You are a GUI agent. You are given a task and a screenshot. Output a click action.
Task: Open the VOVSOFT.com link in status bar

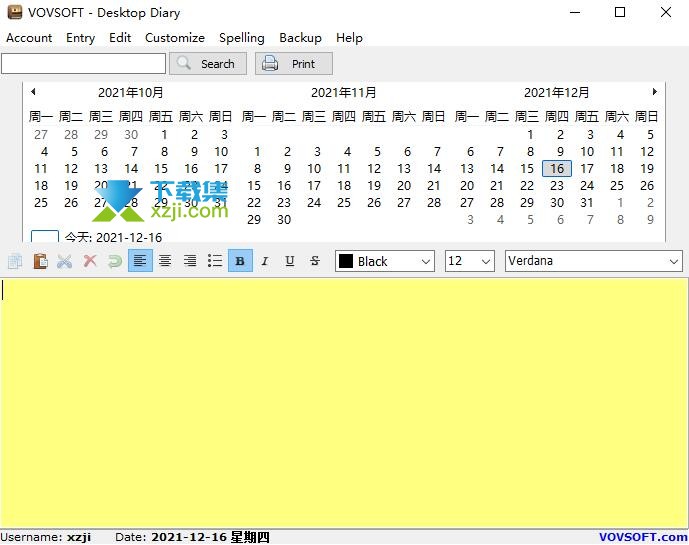pos(643,537)
